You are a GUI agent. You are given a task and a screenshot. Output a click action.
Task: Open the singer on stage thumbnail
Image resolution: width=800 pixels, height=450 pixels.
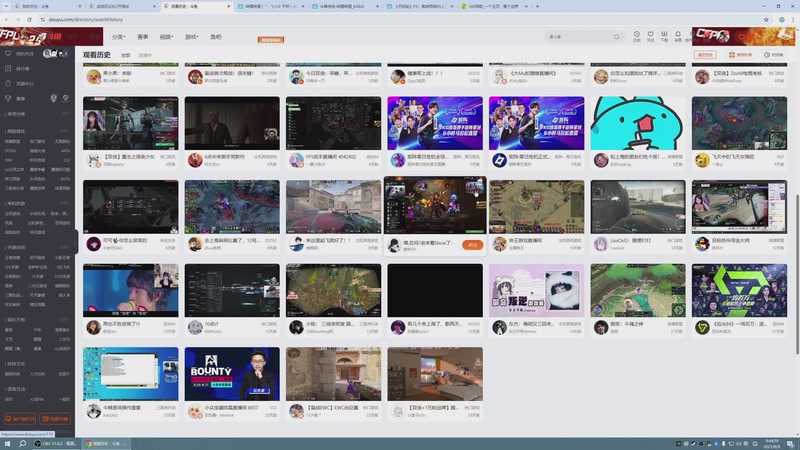coord(131,290)
